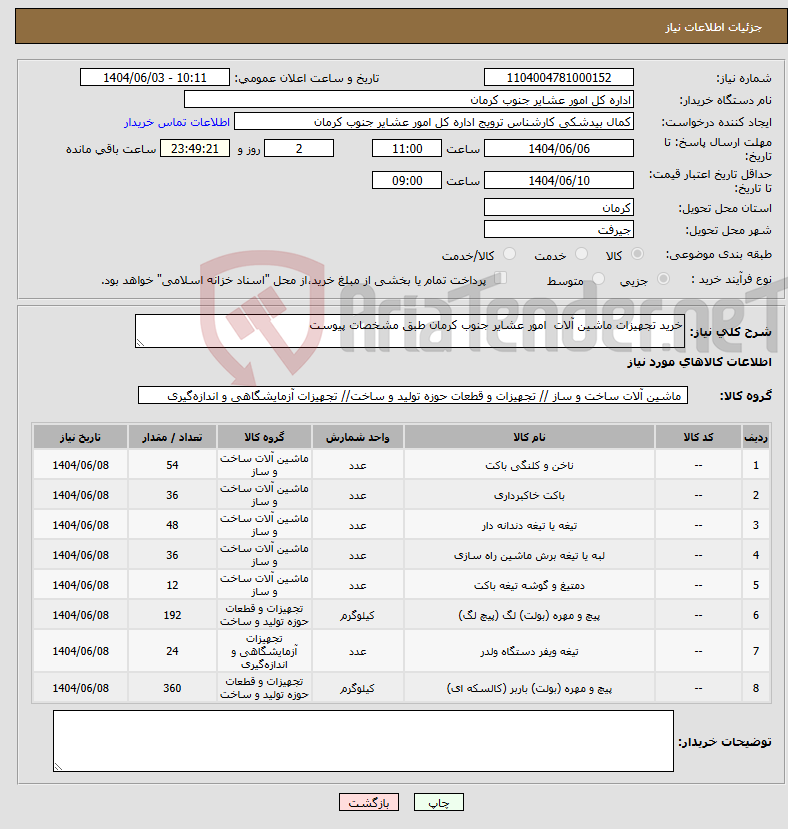The width and height of the screenshot is (788, 829).
Task: Select the خدمت radio button
Action: click(581, 254)
